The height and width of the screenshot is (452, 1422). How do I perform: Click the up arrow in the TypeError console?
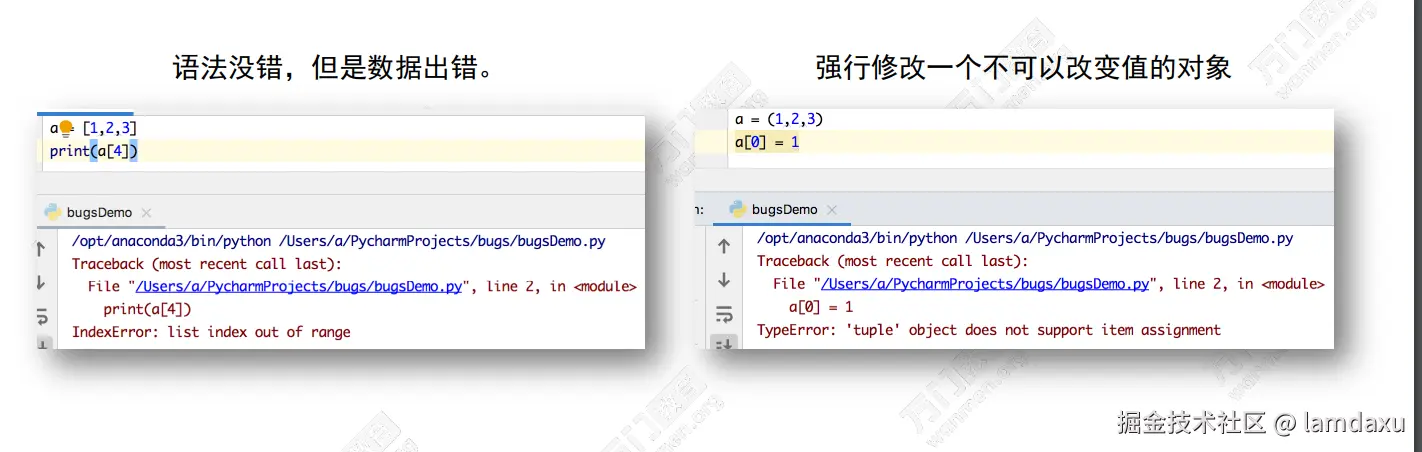click(724, 246)
